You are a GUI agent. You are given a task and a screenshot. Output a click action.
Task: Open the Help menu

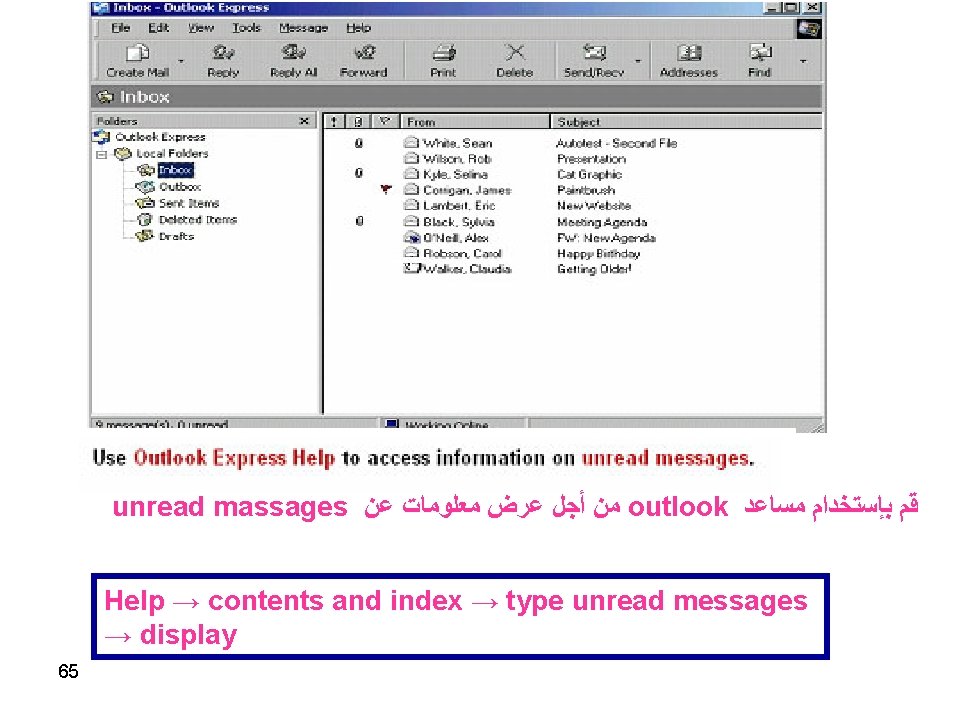358,28
